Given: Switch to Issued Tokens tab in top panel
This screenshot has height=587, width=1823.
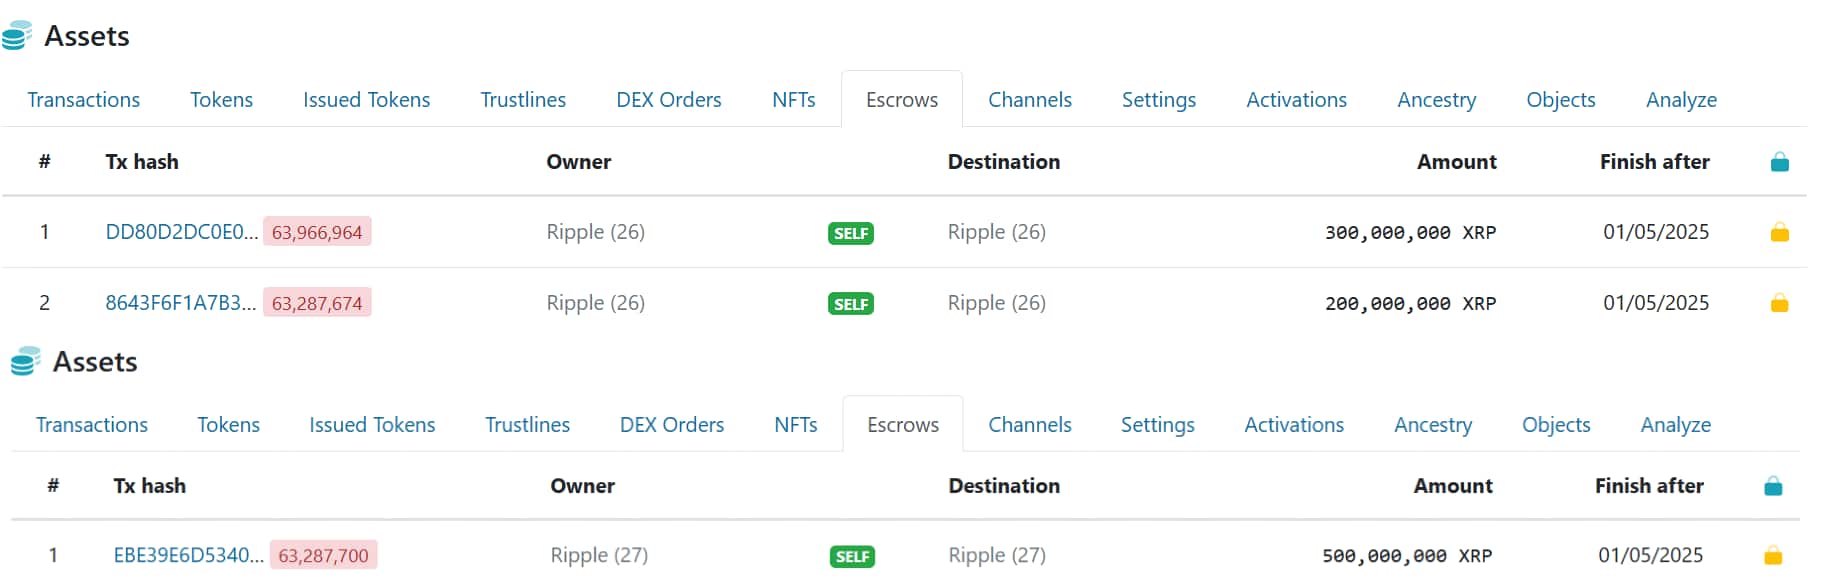Looking at the screenshot, I should [x=367, y=100].
